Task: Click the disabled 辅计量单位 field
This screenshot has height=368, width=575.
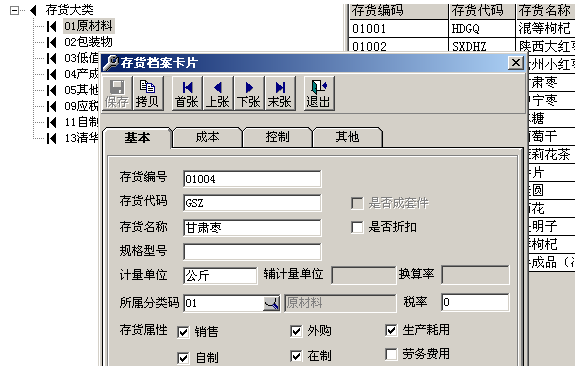Action: click(363, 275)
